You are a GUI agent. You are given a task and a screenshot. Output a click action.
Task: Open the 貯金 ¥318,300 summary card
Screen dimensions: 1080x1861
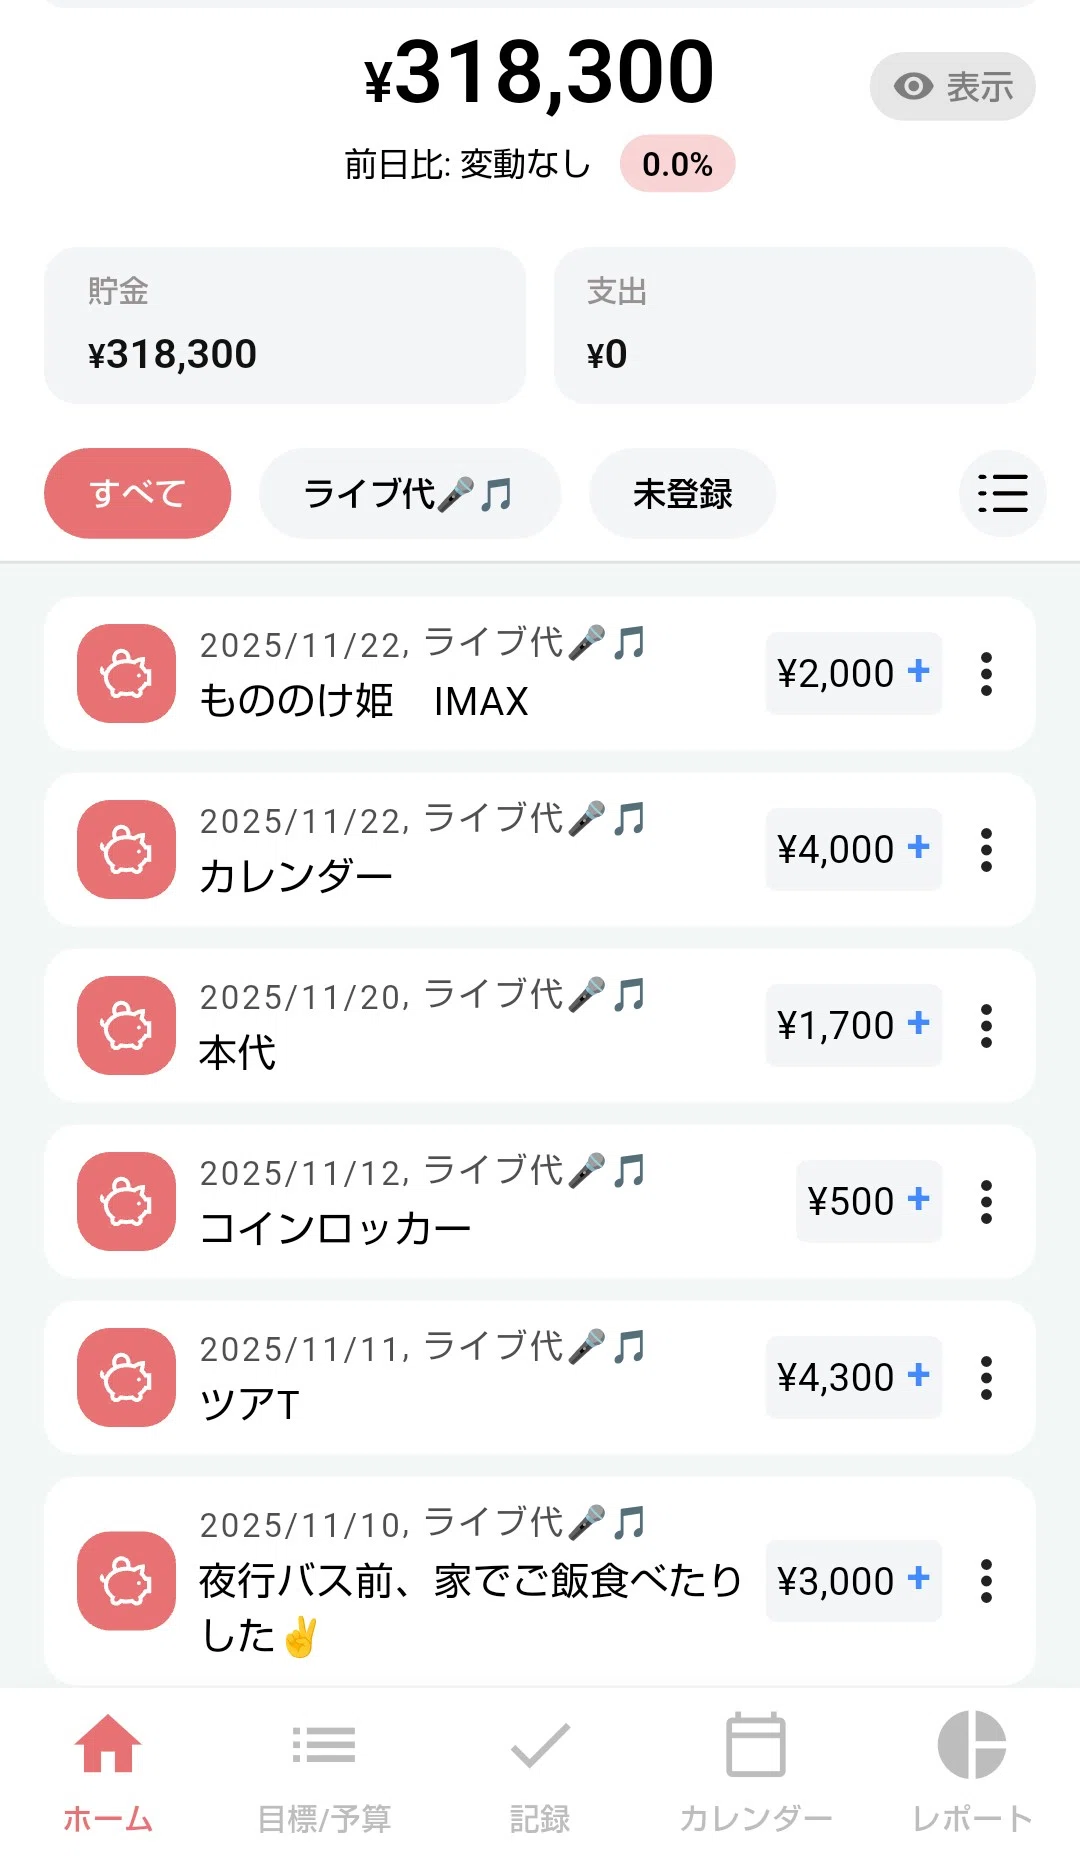[x=285, y=325]
